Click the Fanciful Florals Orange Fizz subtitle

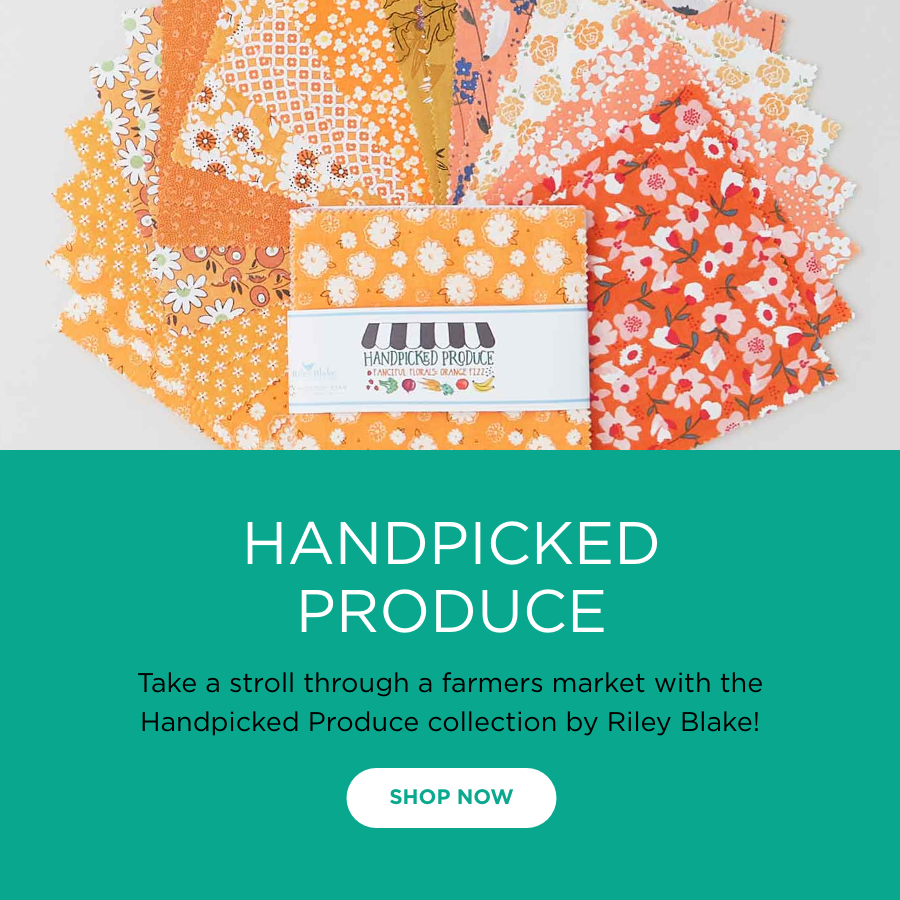point(428,372)
